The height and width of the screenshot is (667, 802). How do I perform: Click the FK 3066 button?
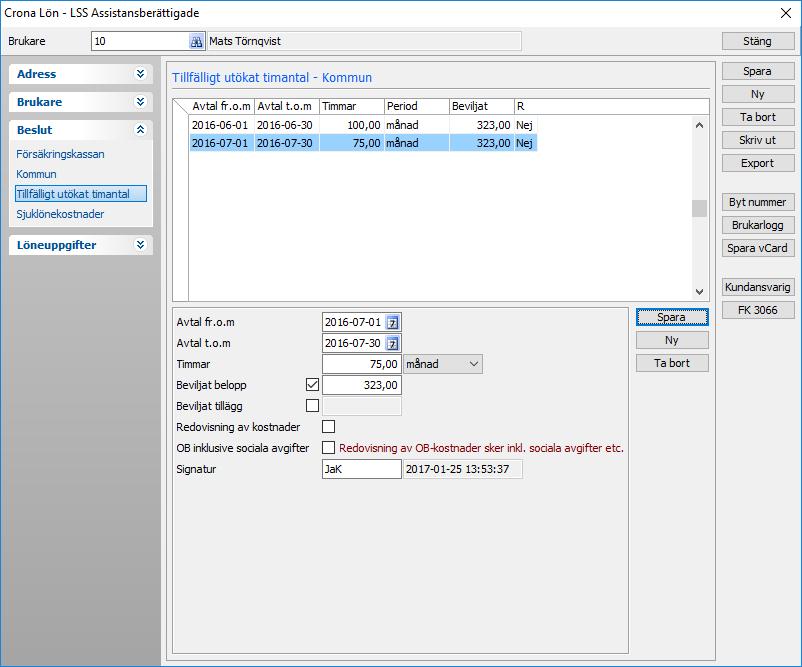[758, 310]
